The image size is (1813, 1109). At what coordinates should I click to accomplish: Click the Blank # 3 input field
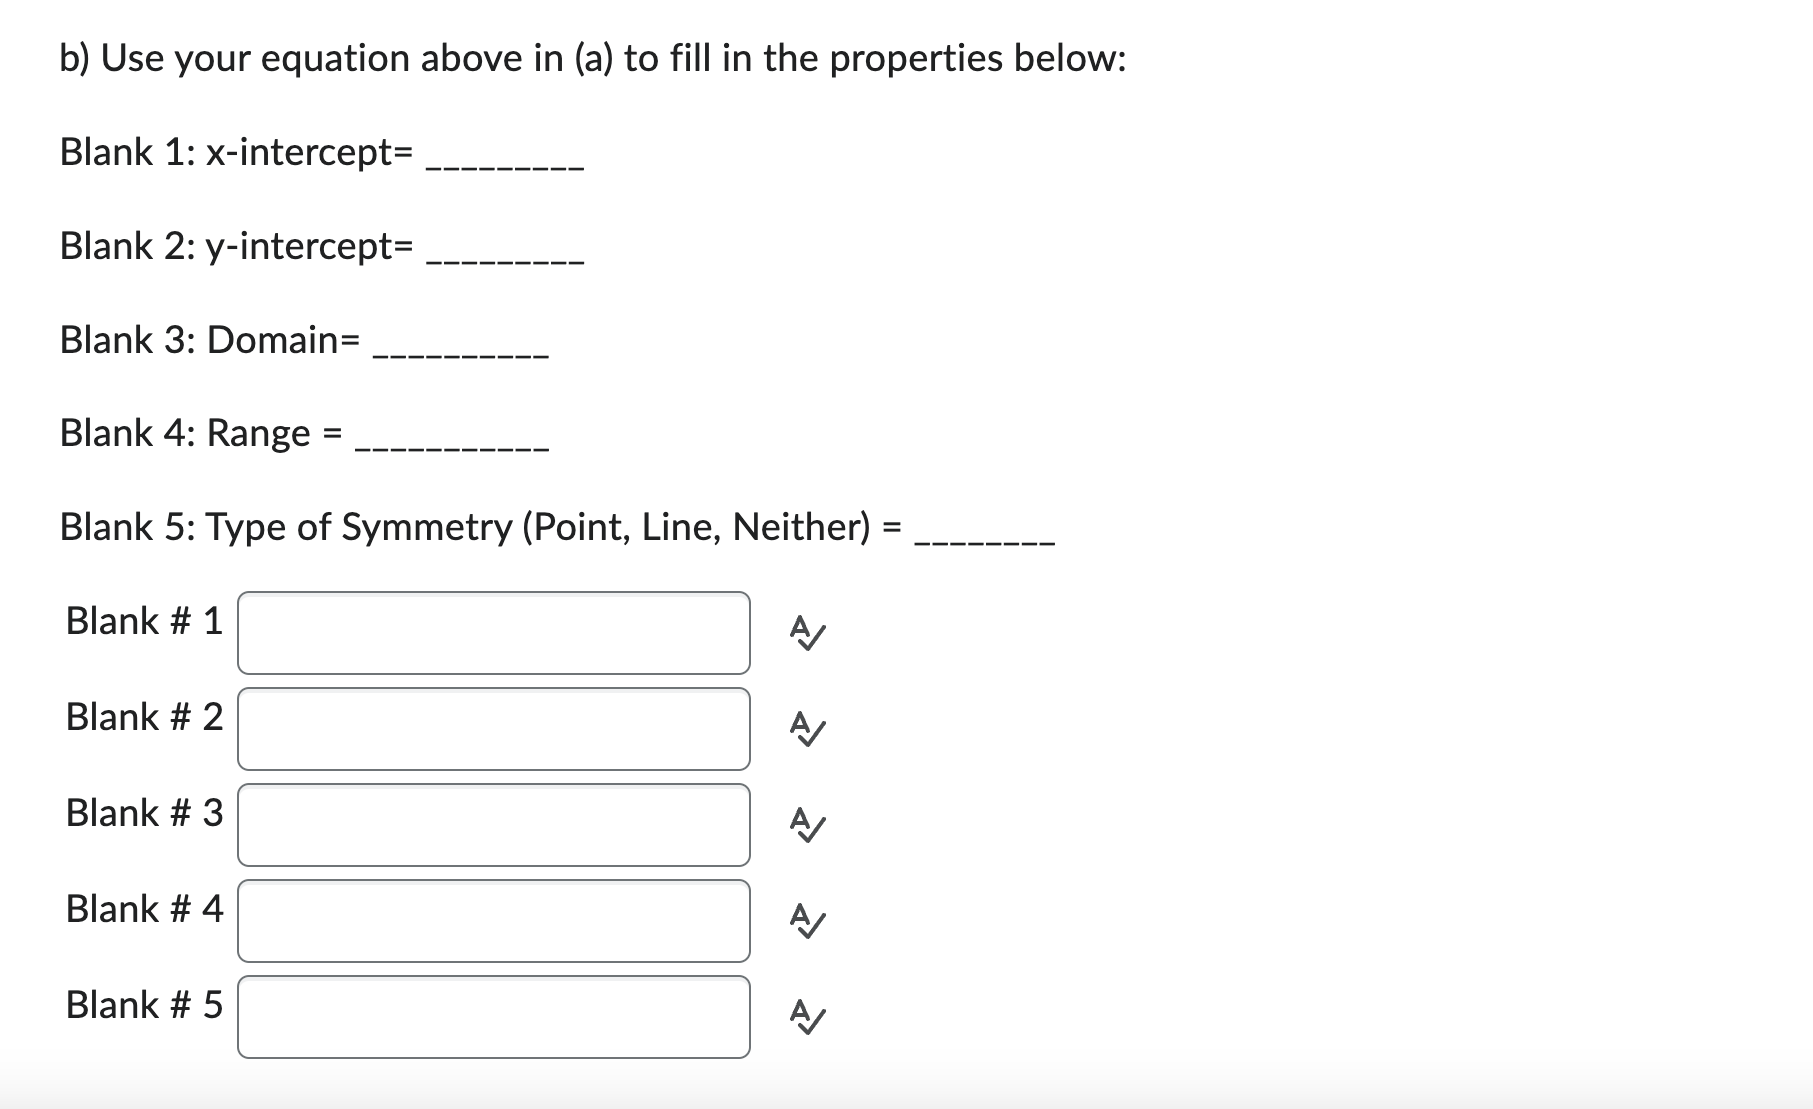click(494, 825)
